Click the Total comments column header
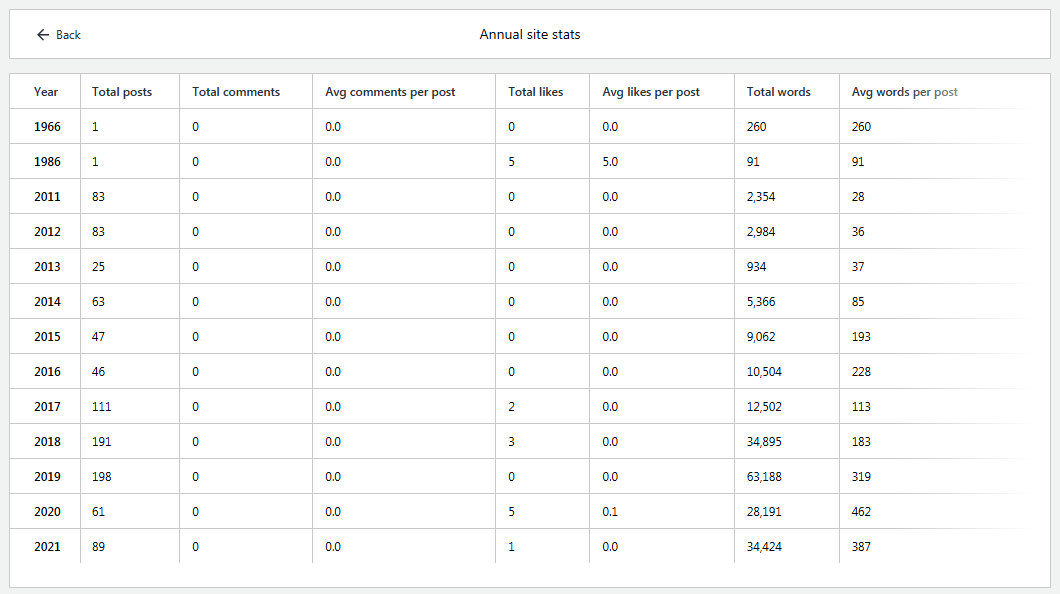This screenshot has height=594, width=1060. (236, 92)
